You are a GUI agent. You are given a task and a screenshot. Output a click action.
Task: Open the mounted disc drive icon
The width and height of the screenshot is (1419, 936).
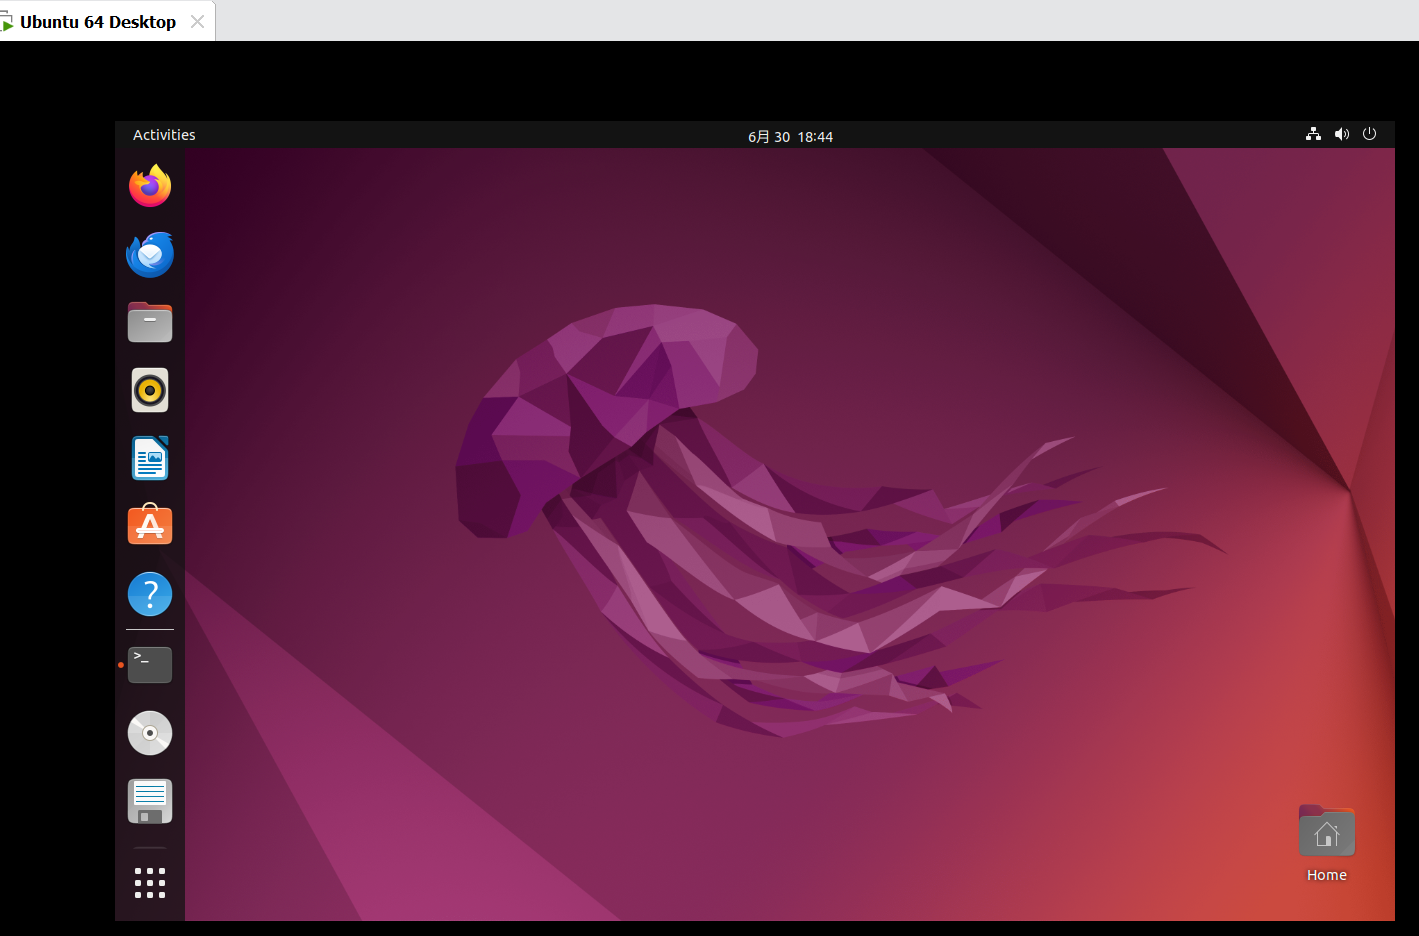pos(150,733)
